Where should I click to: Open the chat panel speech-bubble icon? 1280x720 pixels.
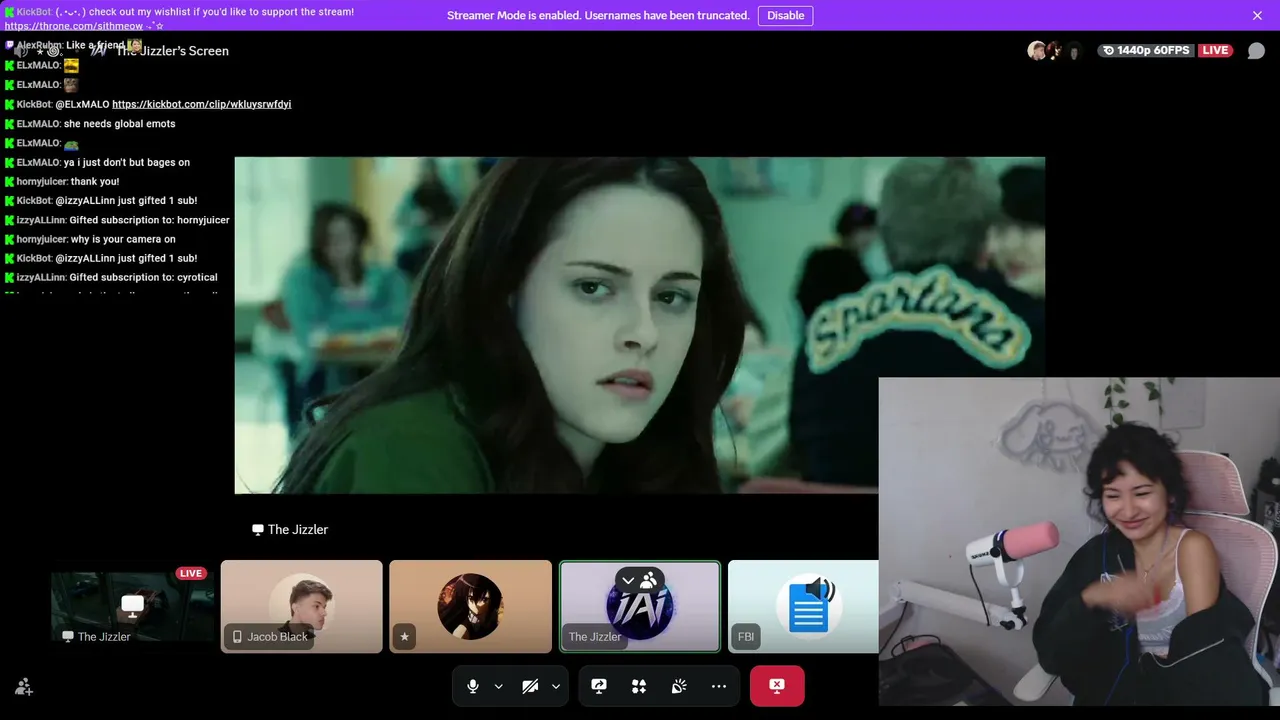1256,51
